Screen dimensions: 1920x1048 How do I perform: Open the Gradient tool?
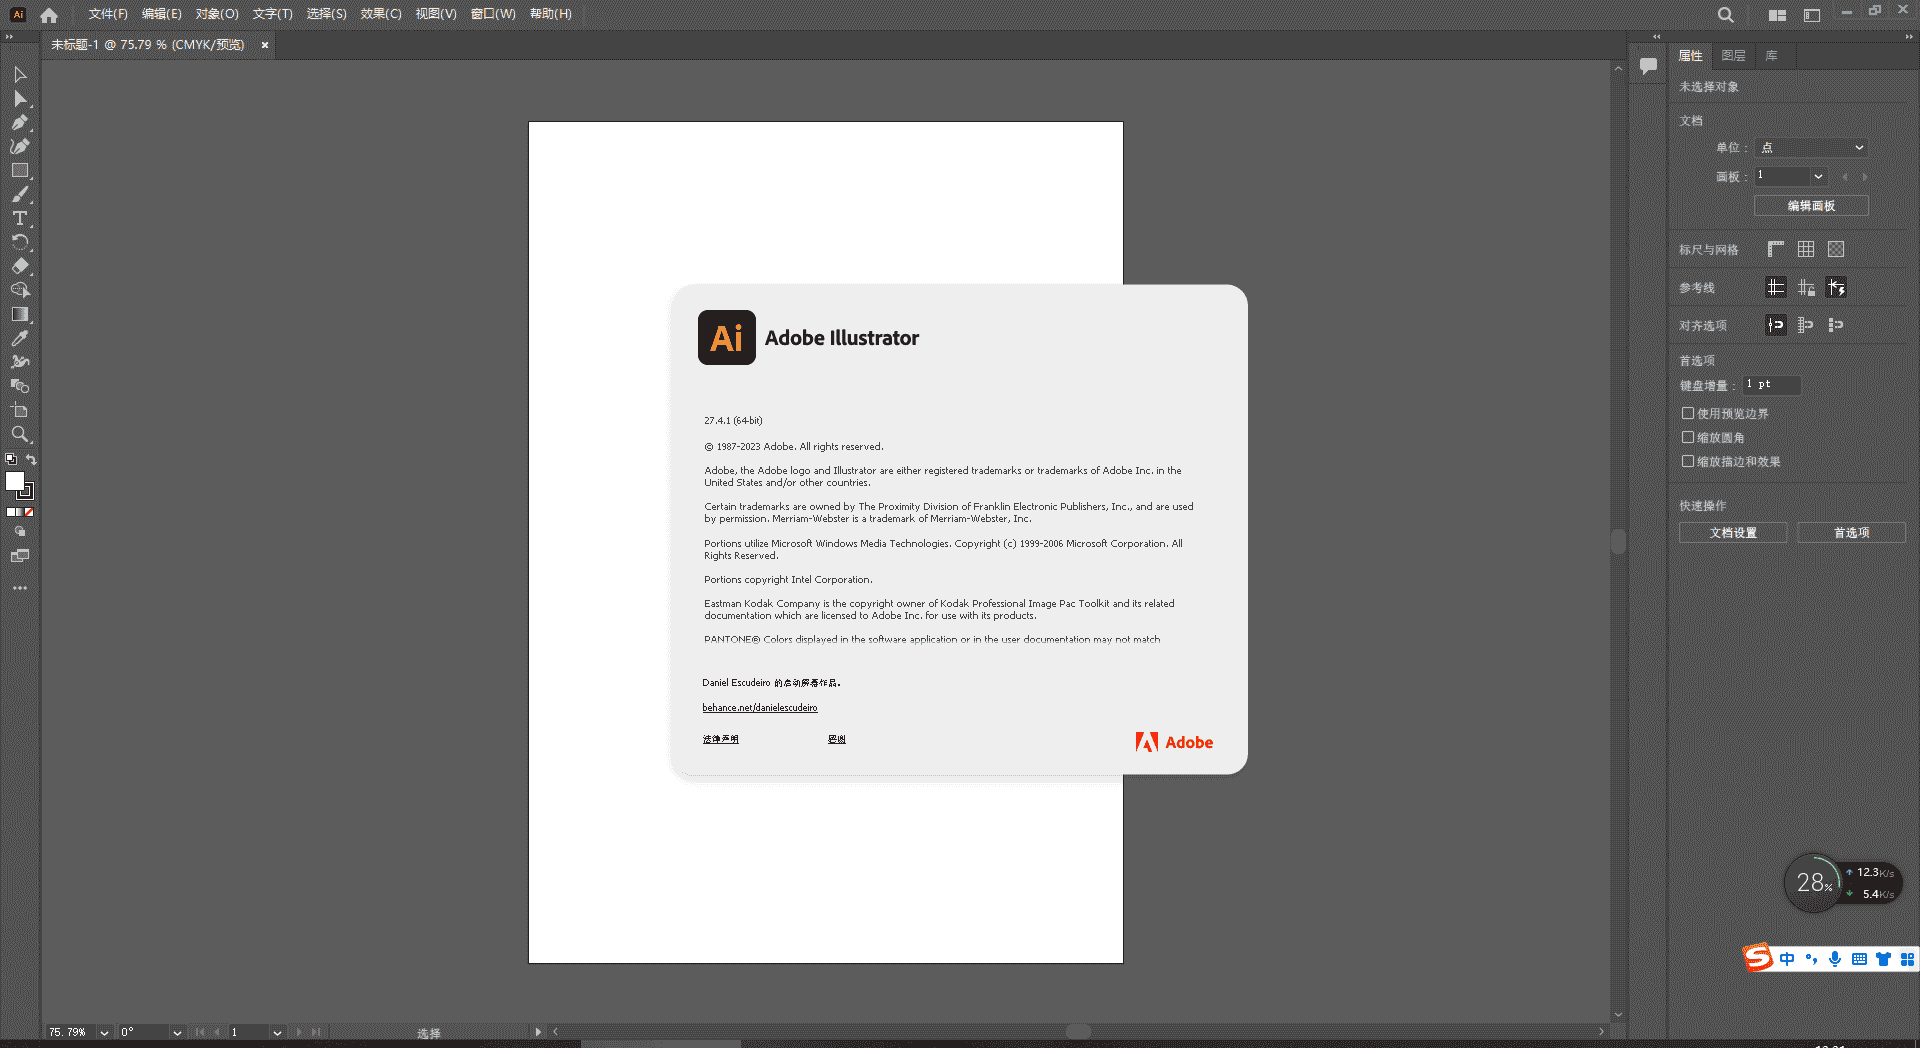click(x=21, y=314)
